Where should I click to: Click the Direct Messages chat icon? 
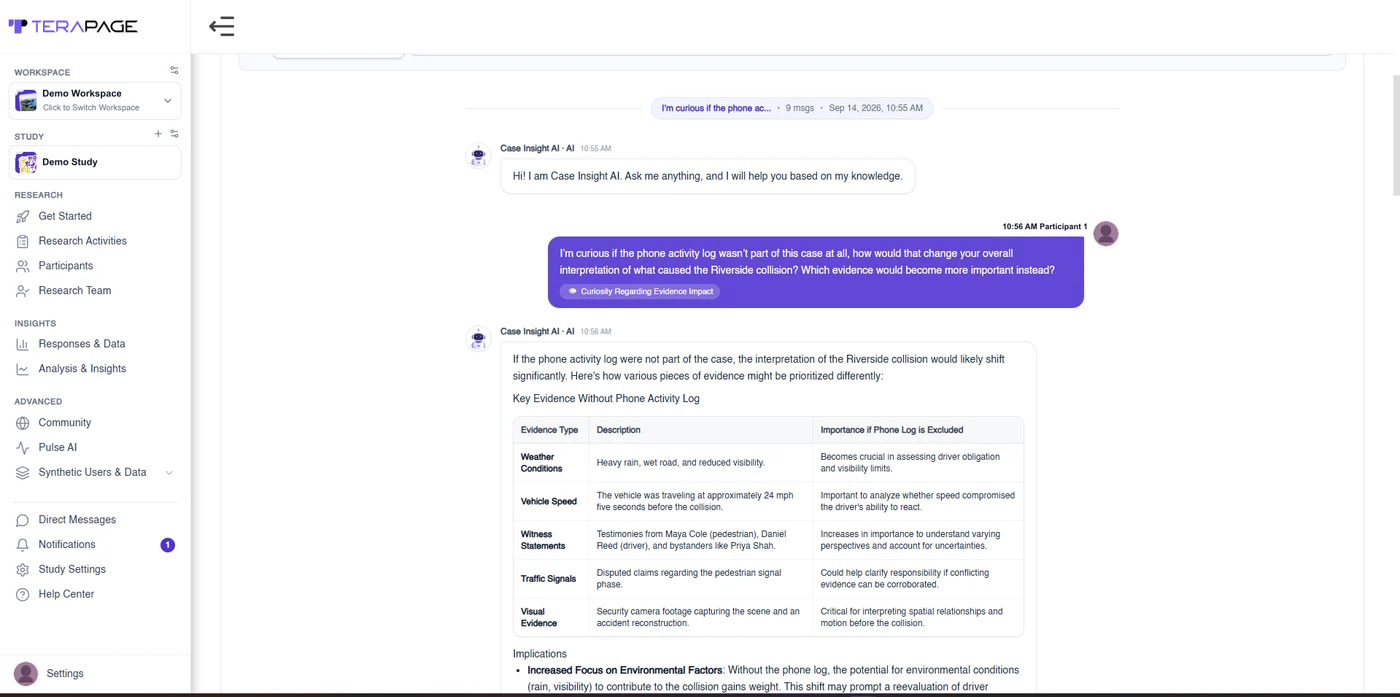coord(23,520)
